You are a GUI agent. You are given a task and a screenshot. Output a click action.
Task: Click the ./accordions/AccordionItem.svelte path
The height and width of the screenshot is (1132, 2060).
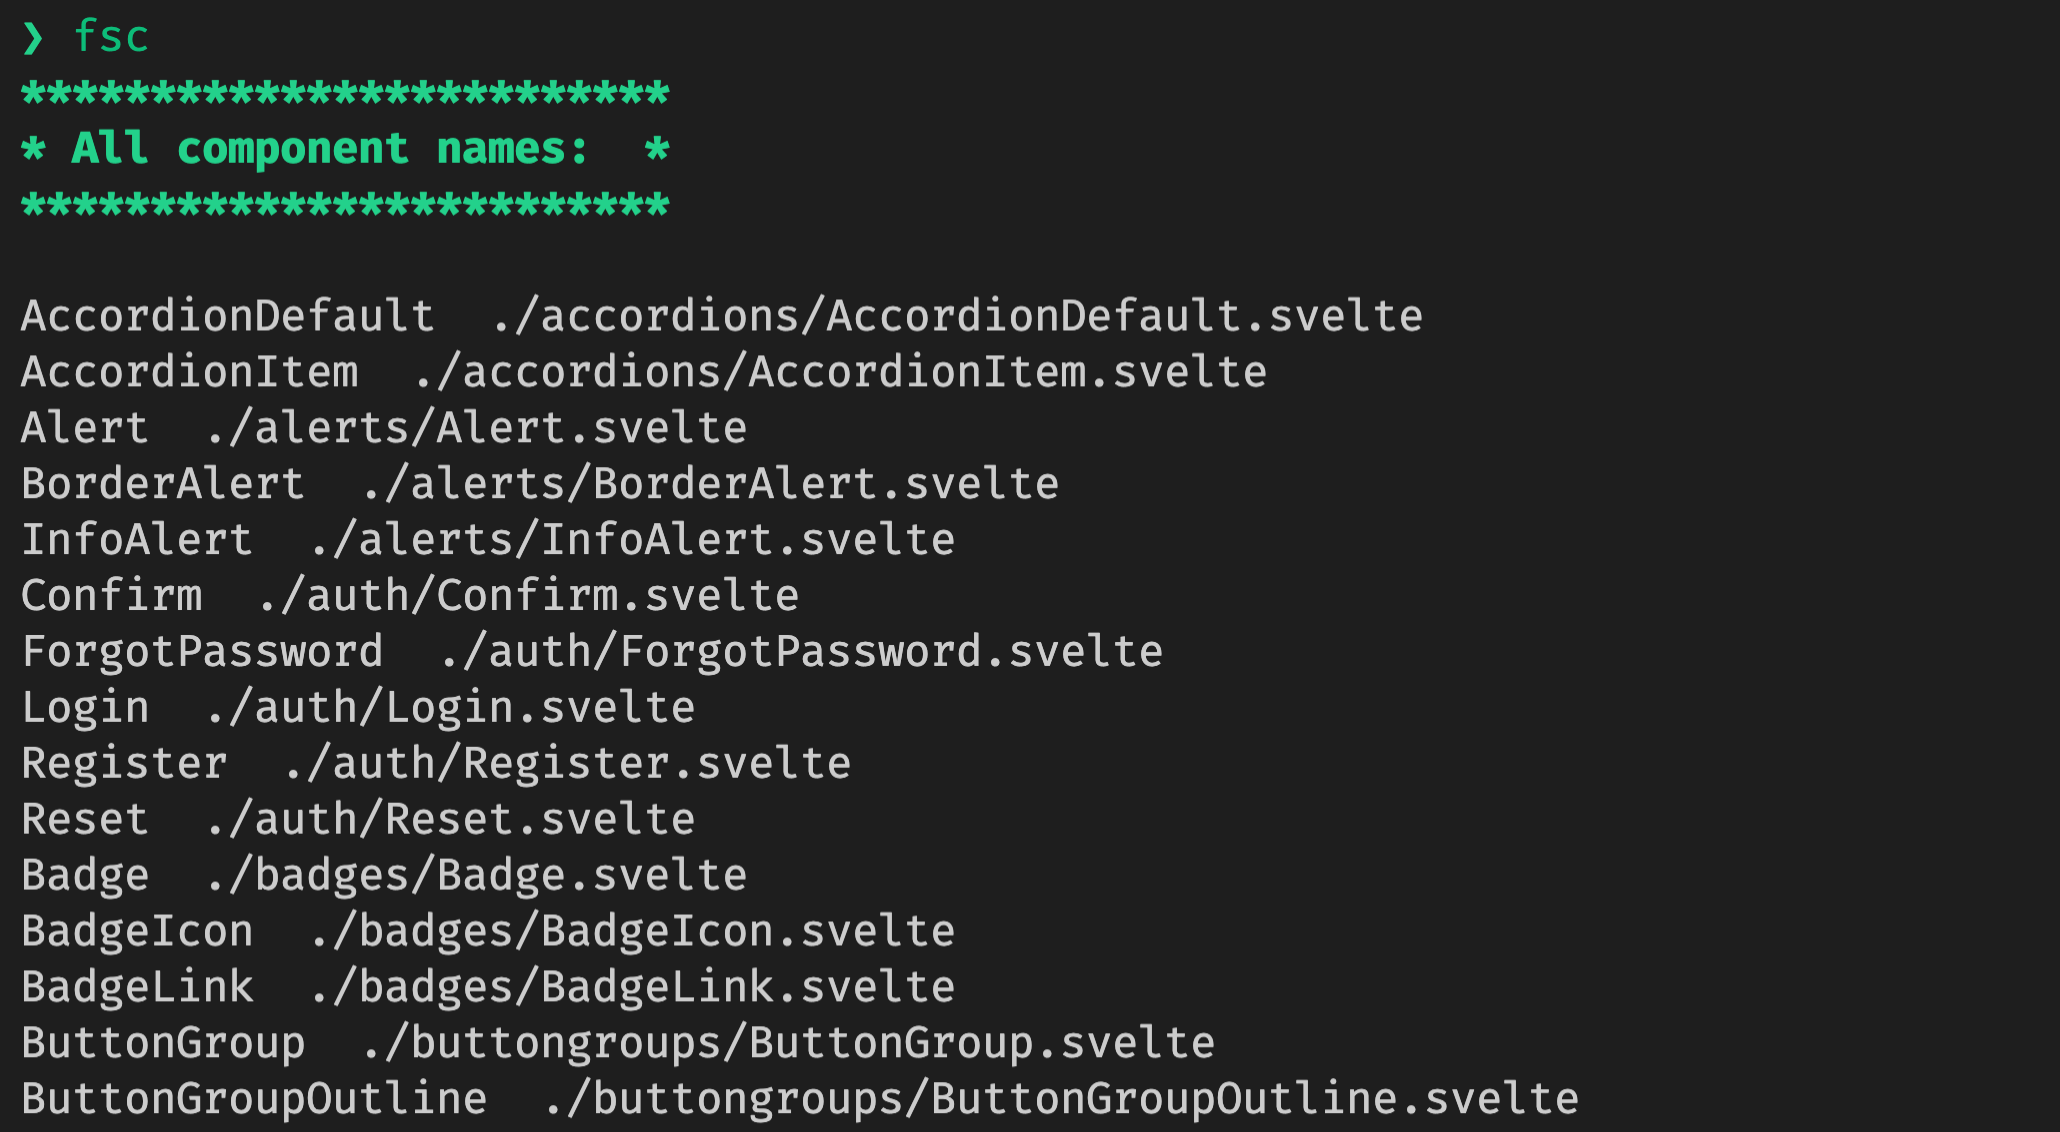[x=840, y=372]
